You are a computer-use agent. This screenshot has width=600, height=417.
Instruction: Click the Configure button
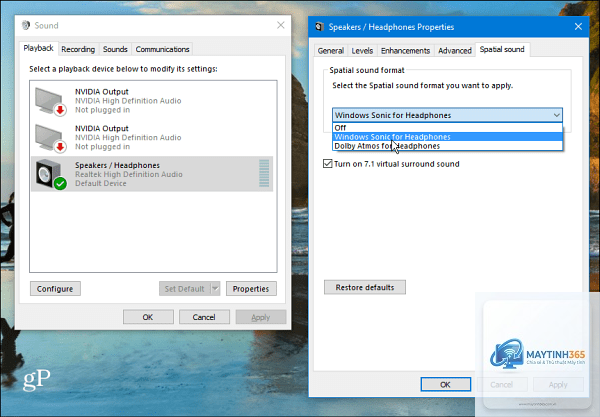[x=55, y=289]
